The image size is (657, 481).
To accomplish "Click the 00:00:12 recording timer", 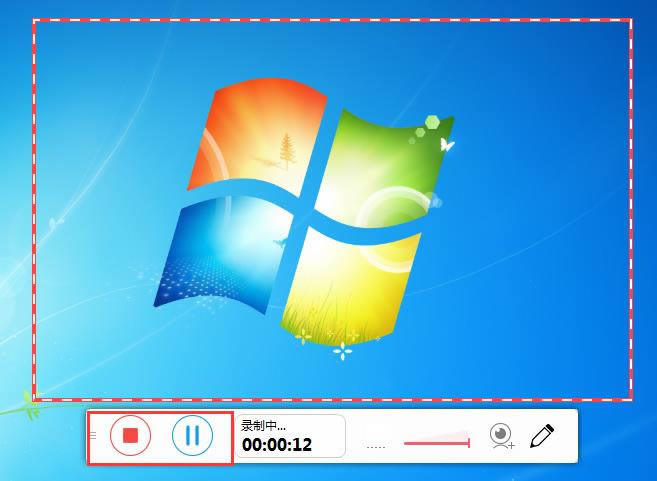I will tap(277, 445).
